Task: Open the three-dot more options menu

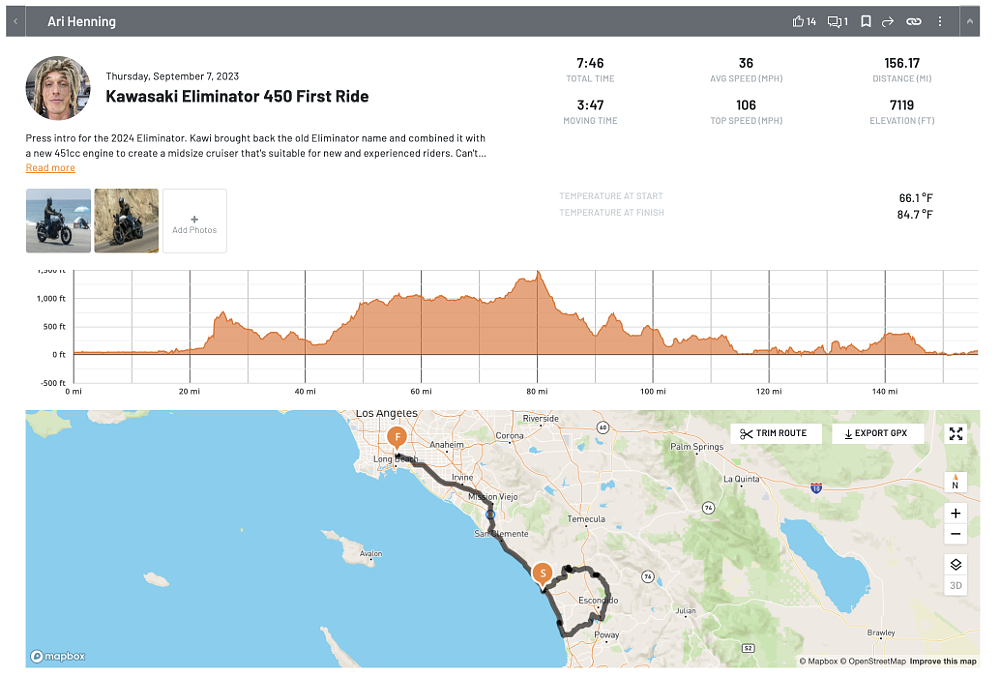Action: point(940,21)
